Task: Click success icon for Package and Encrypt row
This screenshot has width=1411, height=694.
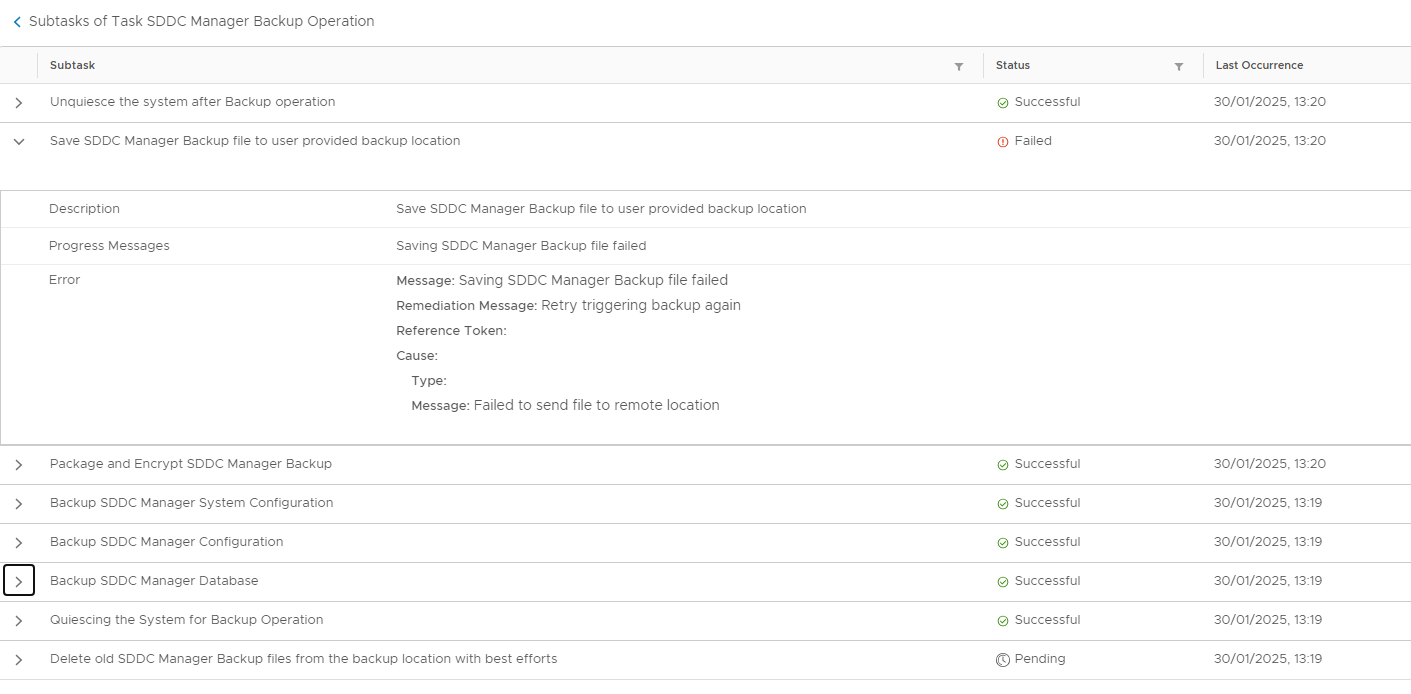Action: pyautogui.click(x=1003, y=465)
